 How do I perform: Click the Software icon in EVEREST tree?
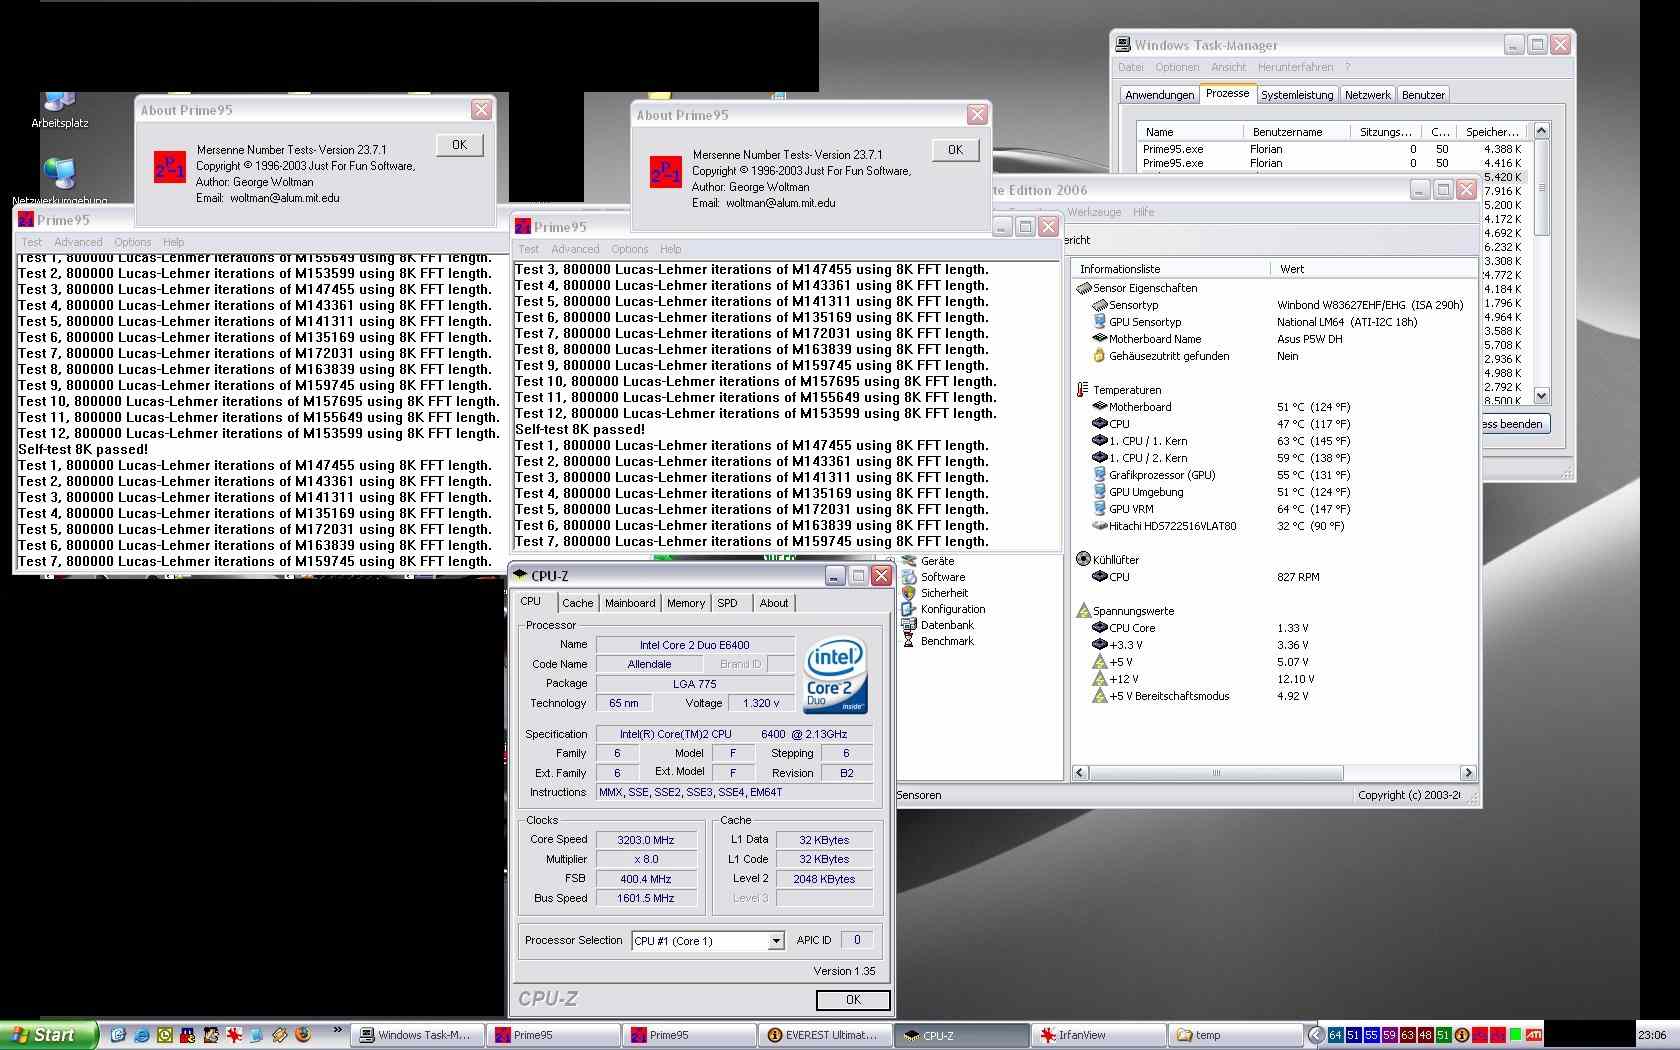(x=909, y=577)
